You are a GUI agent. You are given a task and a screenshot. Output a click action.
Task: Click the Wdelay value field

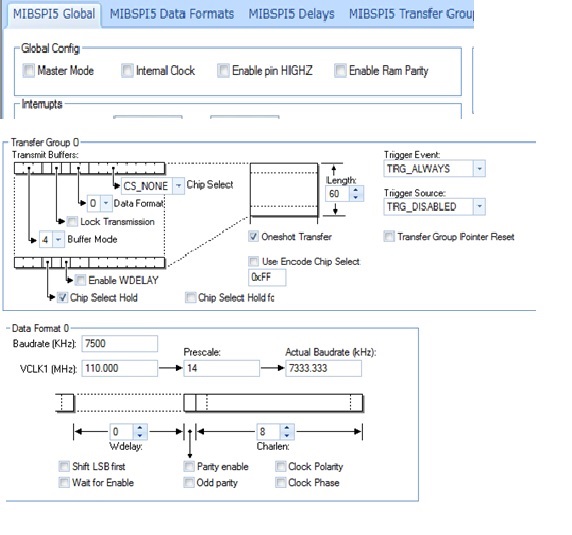point(122,432)
